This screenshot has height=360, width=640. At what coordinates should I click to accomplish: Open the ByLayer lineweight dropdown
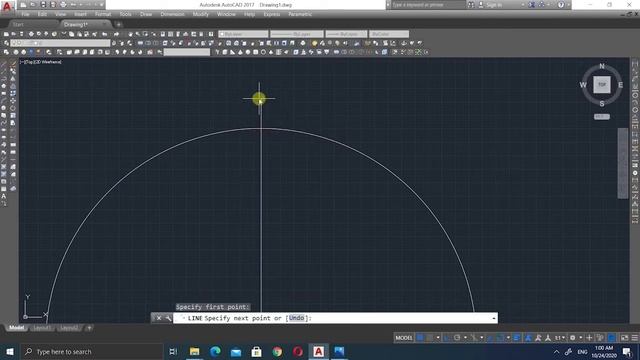pyautogui.click(x=346, y=34)
